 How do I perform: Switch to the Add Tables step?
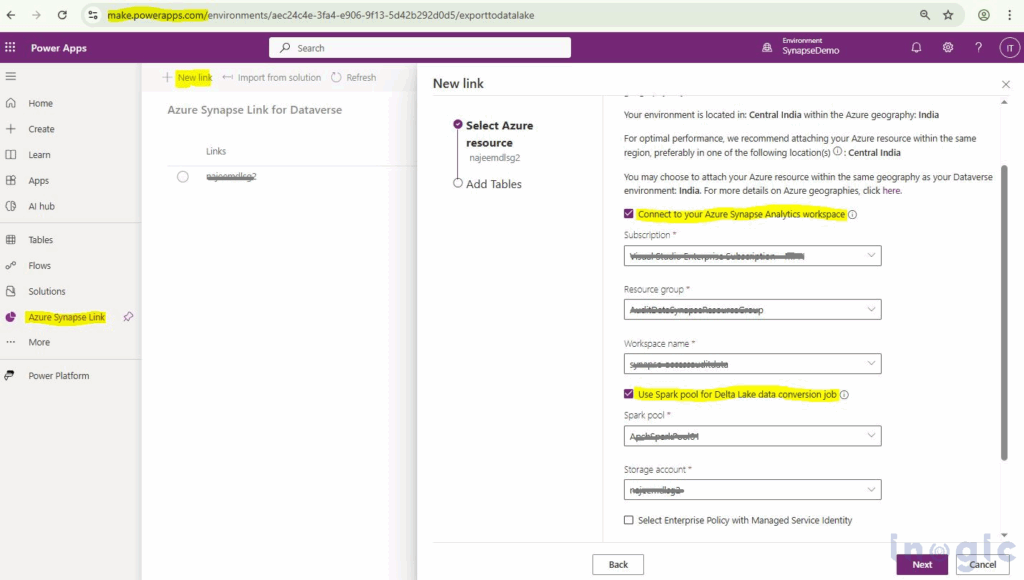pos(494,183)
